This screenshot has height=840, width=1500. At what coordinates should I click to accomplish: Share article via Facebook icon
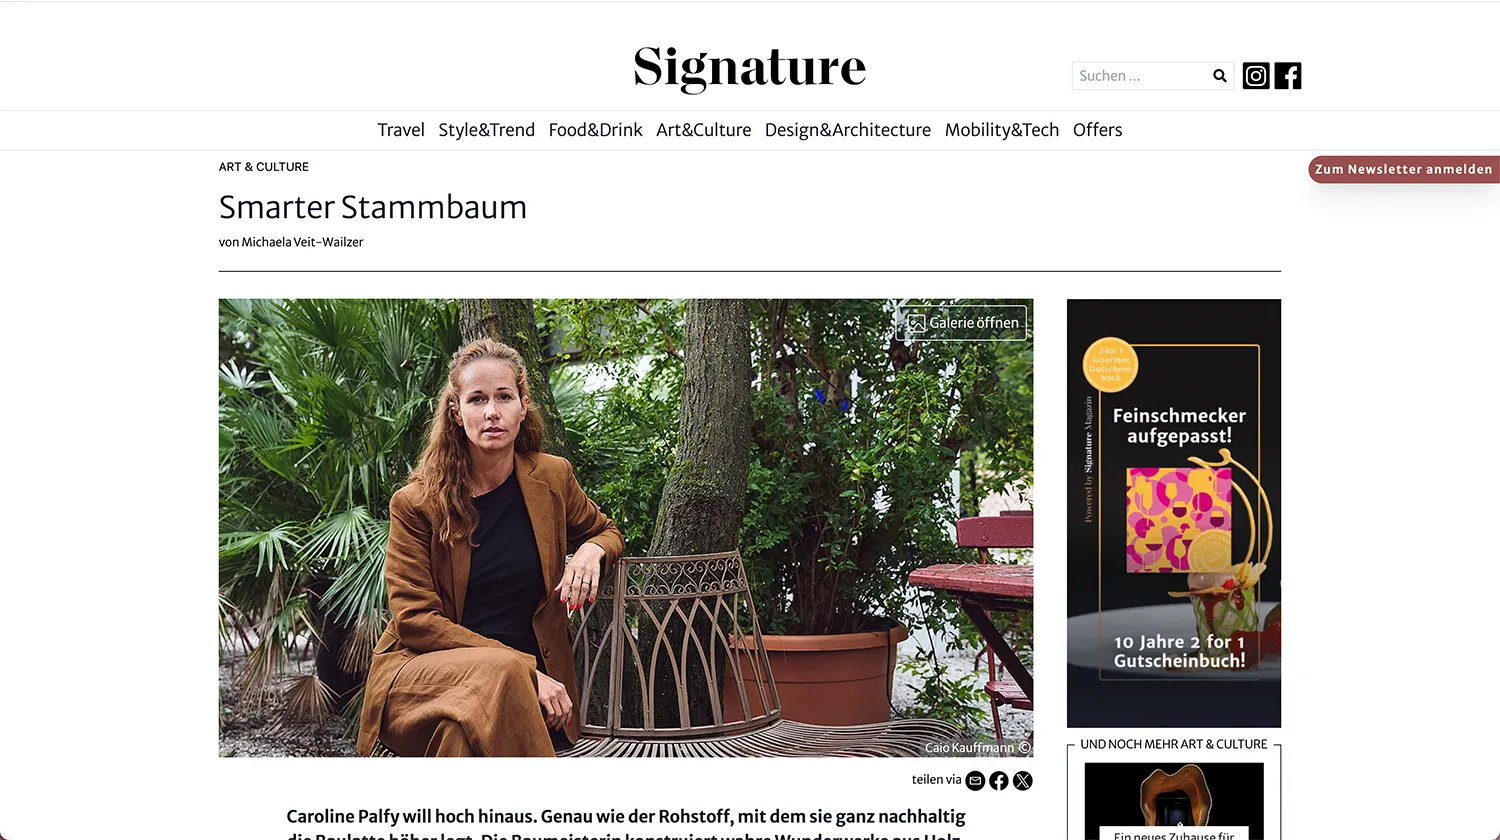pyautogui.click(x=999, y=781)
